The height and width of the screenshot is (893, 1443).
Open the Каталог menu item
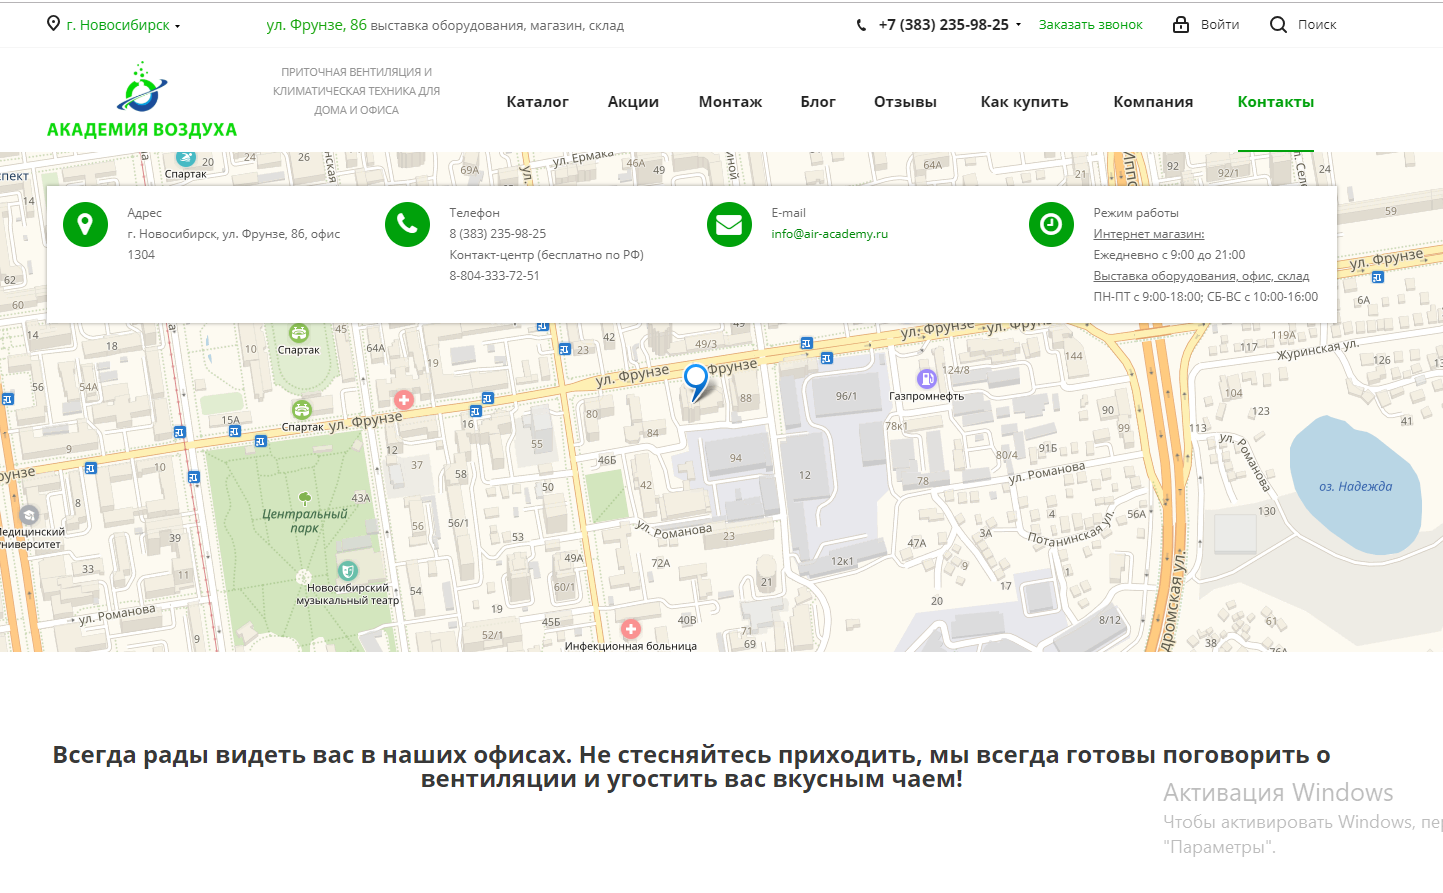tap(537, 102)
